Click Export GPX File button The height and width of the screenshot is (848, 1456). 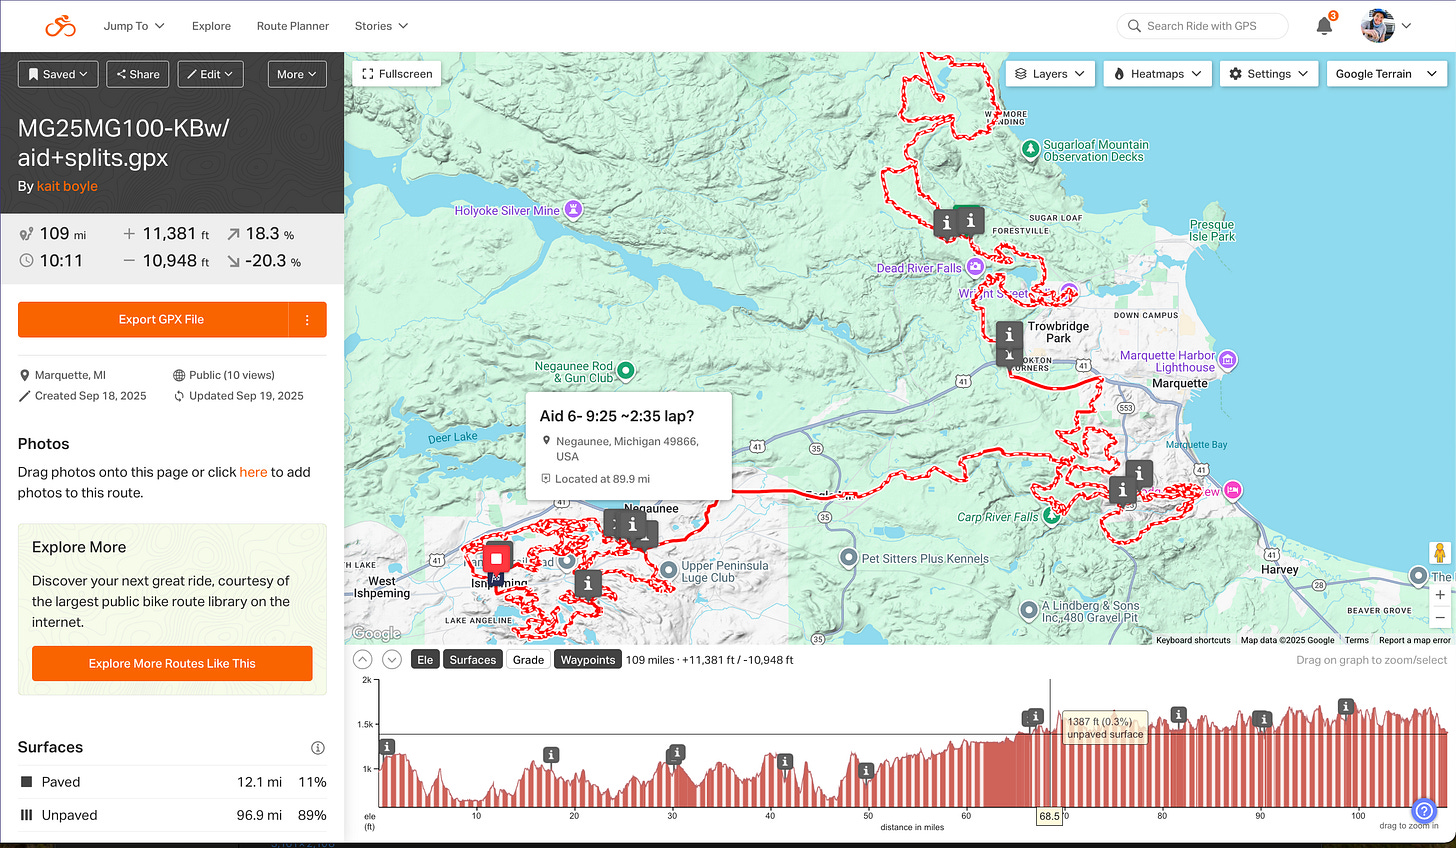click(153, 320)
